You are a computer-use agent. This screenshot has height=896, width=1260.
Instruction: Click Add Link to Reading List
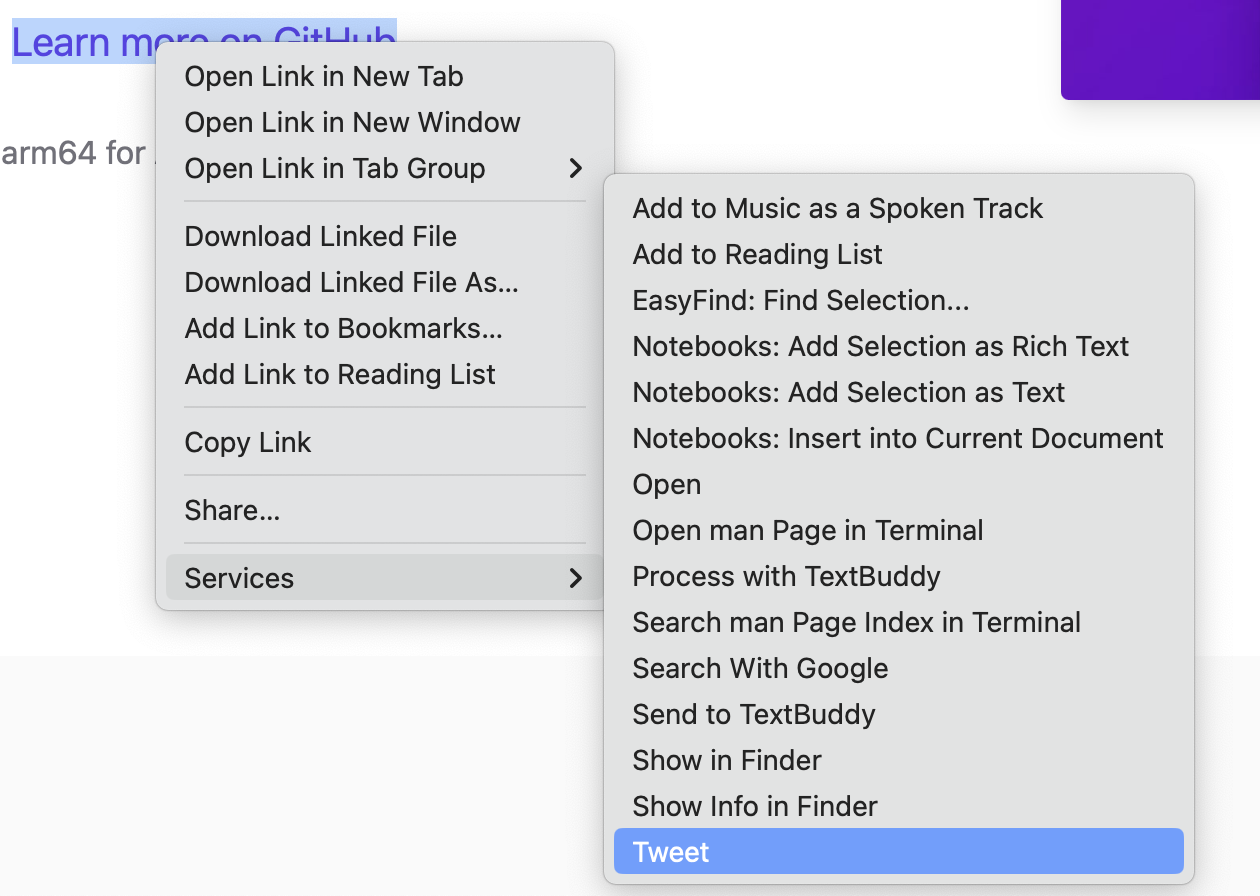tap(340, 374)
